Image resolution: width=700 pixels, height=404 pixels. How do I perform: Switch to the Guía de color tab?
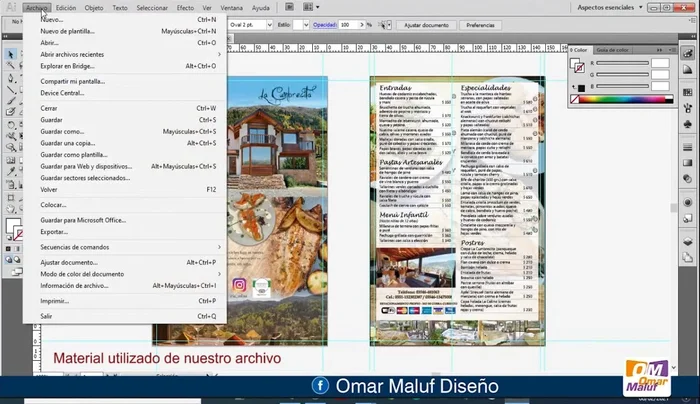pos(612,49)
